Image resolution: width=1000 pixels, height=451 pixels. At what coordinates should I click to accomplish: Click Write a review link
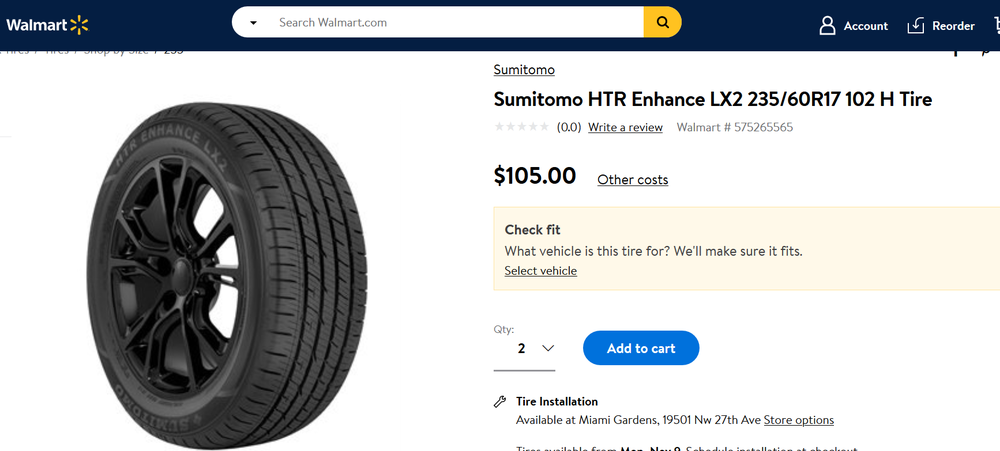[x=625, y=127]
